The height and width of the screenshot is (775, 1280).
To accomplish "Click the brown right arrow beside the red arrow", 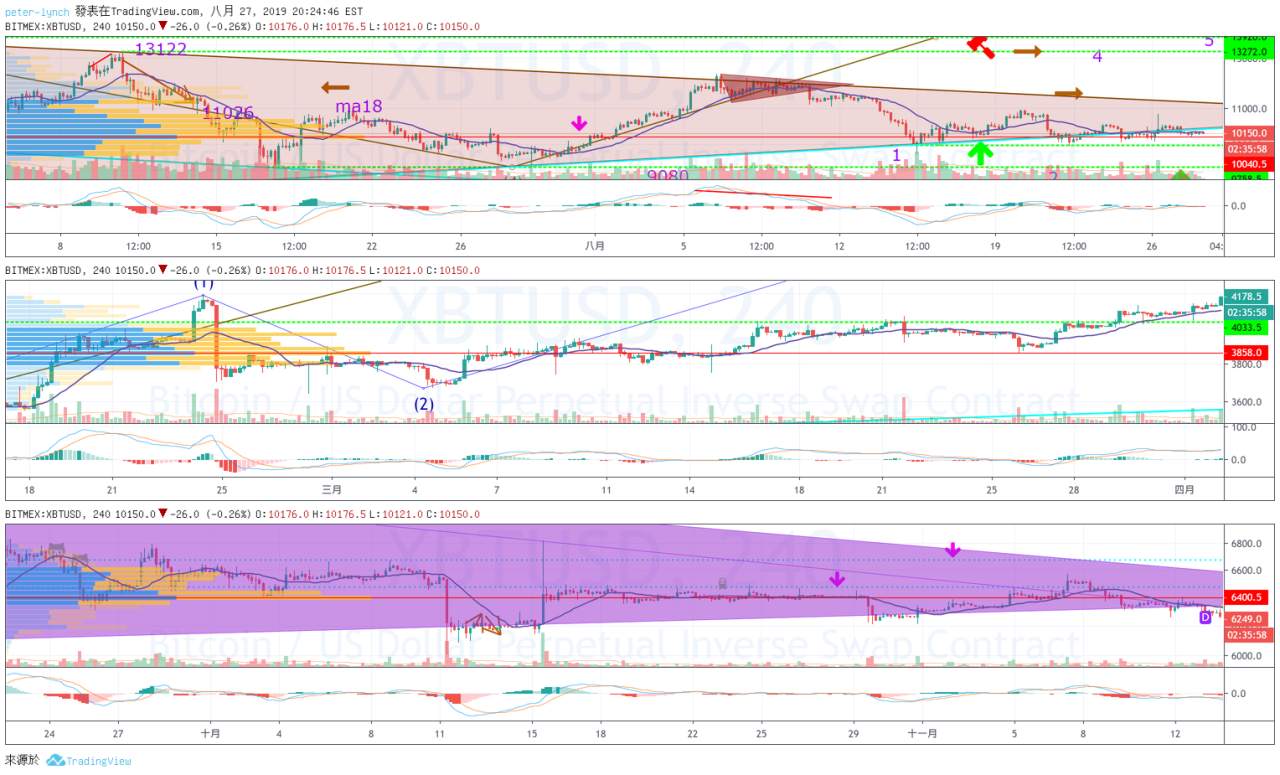I will point(1027,50).
